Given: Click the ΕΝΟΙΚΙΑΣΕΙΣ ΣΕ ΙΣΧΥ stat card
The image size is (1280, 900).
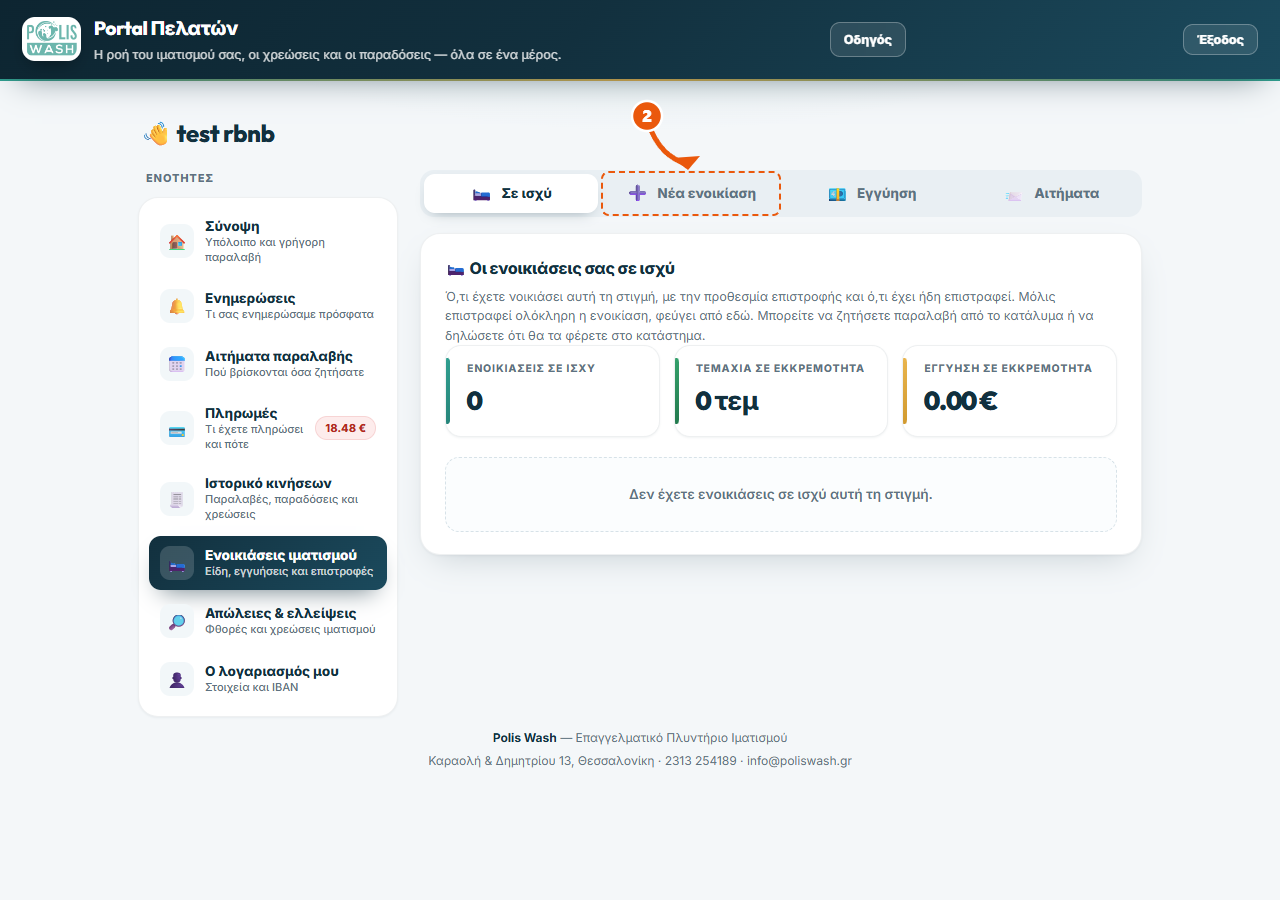Looking at the screenshot, I should (x=552, y=391).
